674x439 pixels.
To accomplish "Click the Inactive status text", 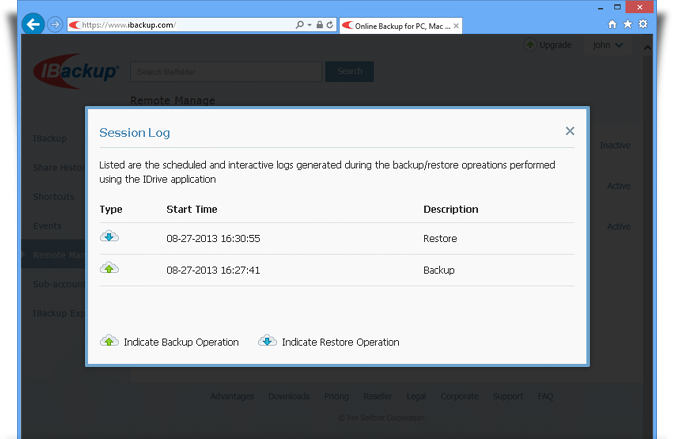I will pyautogui.click(x=615, y=145).
